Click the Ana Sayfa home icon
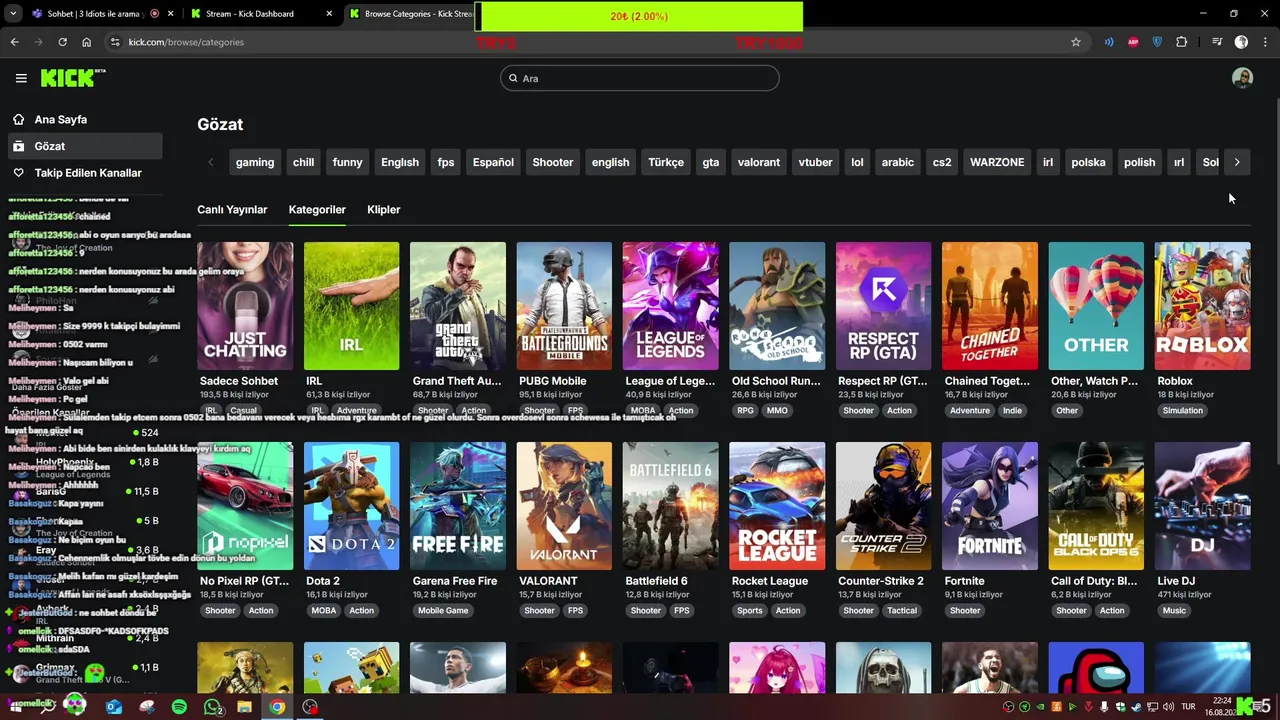This screenshot has width=1280, height=720. coord(18,119)
